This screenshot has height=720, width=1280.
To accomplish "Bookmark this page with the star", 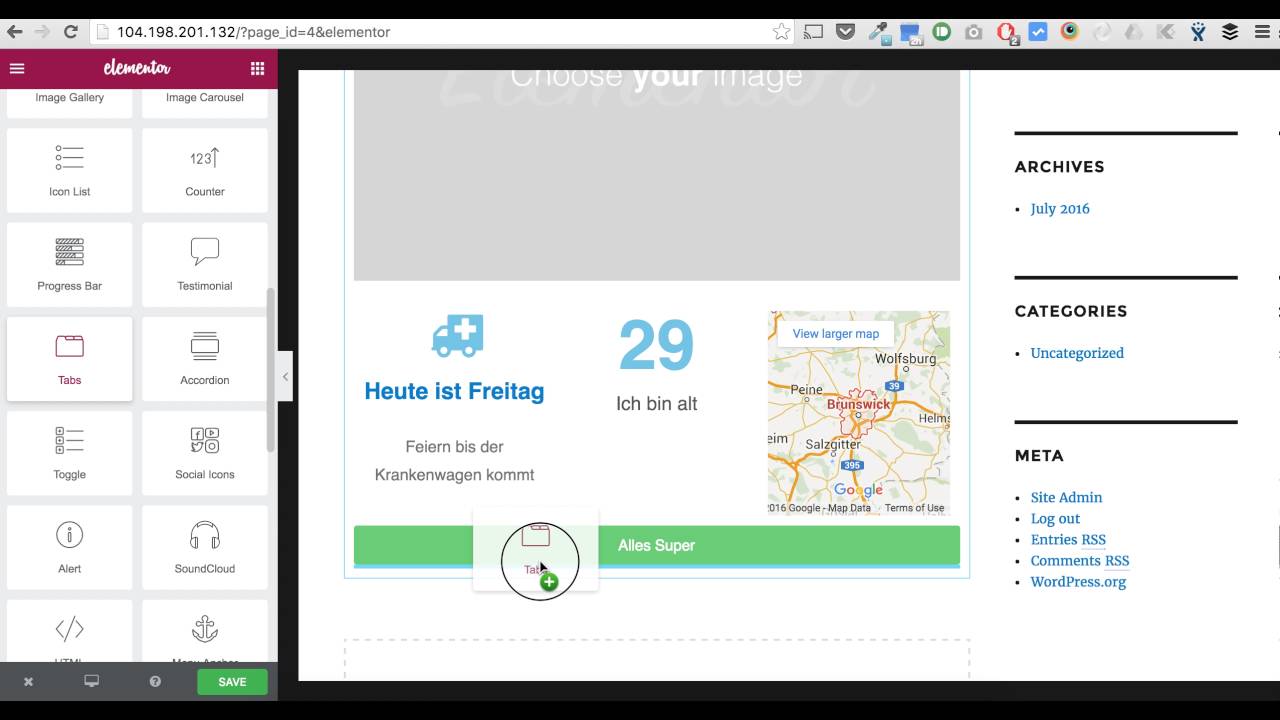I will [781, 32].
